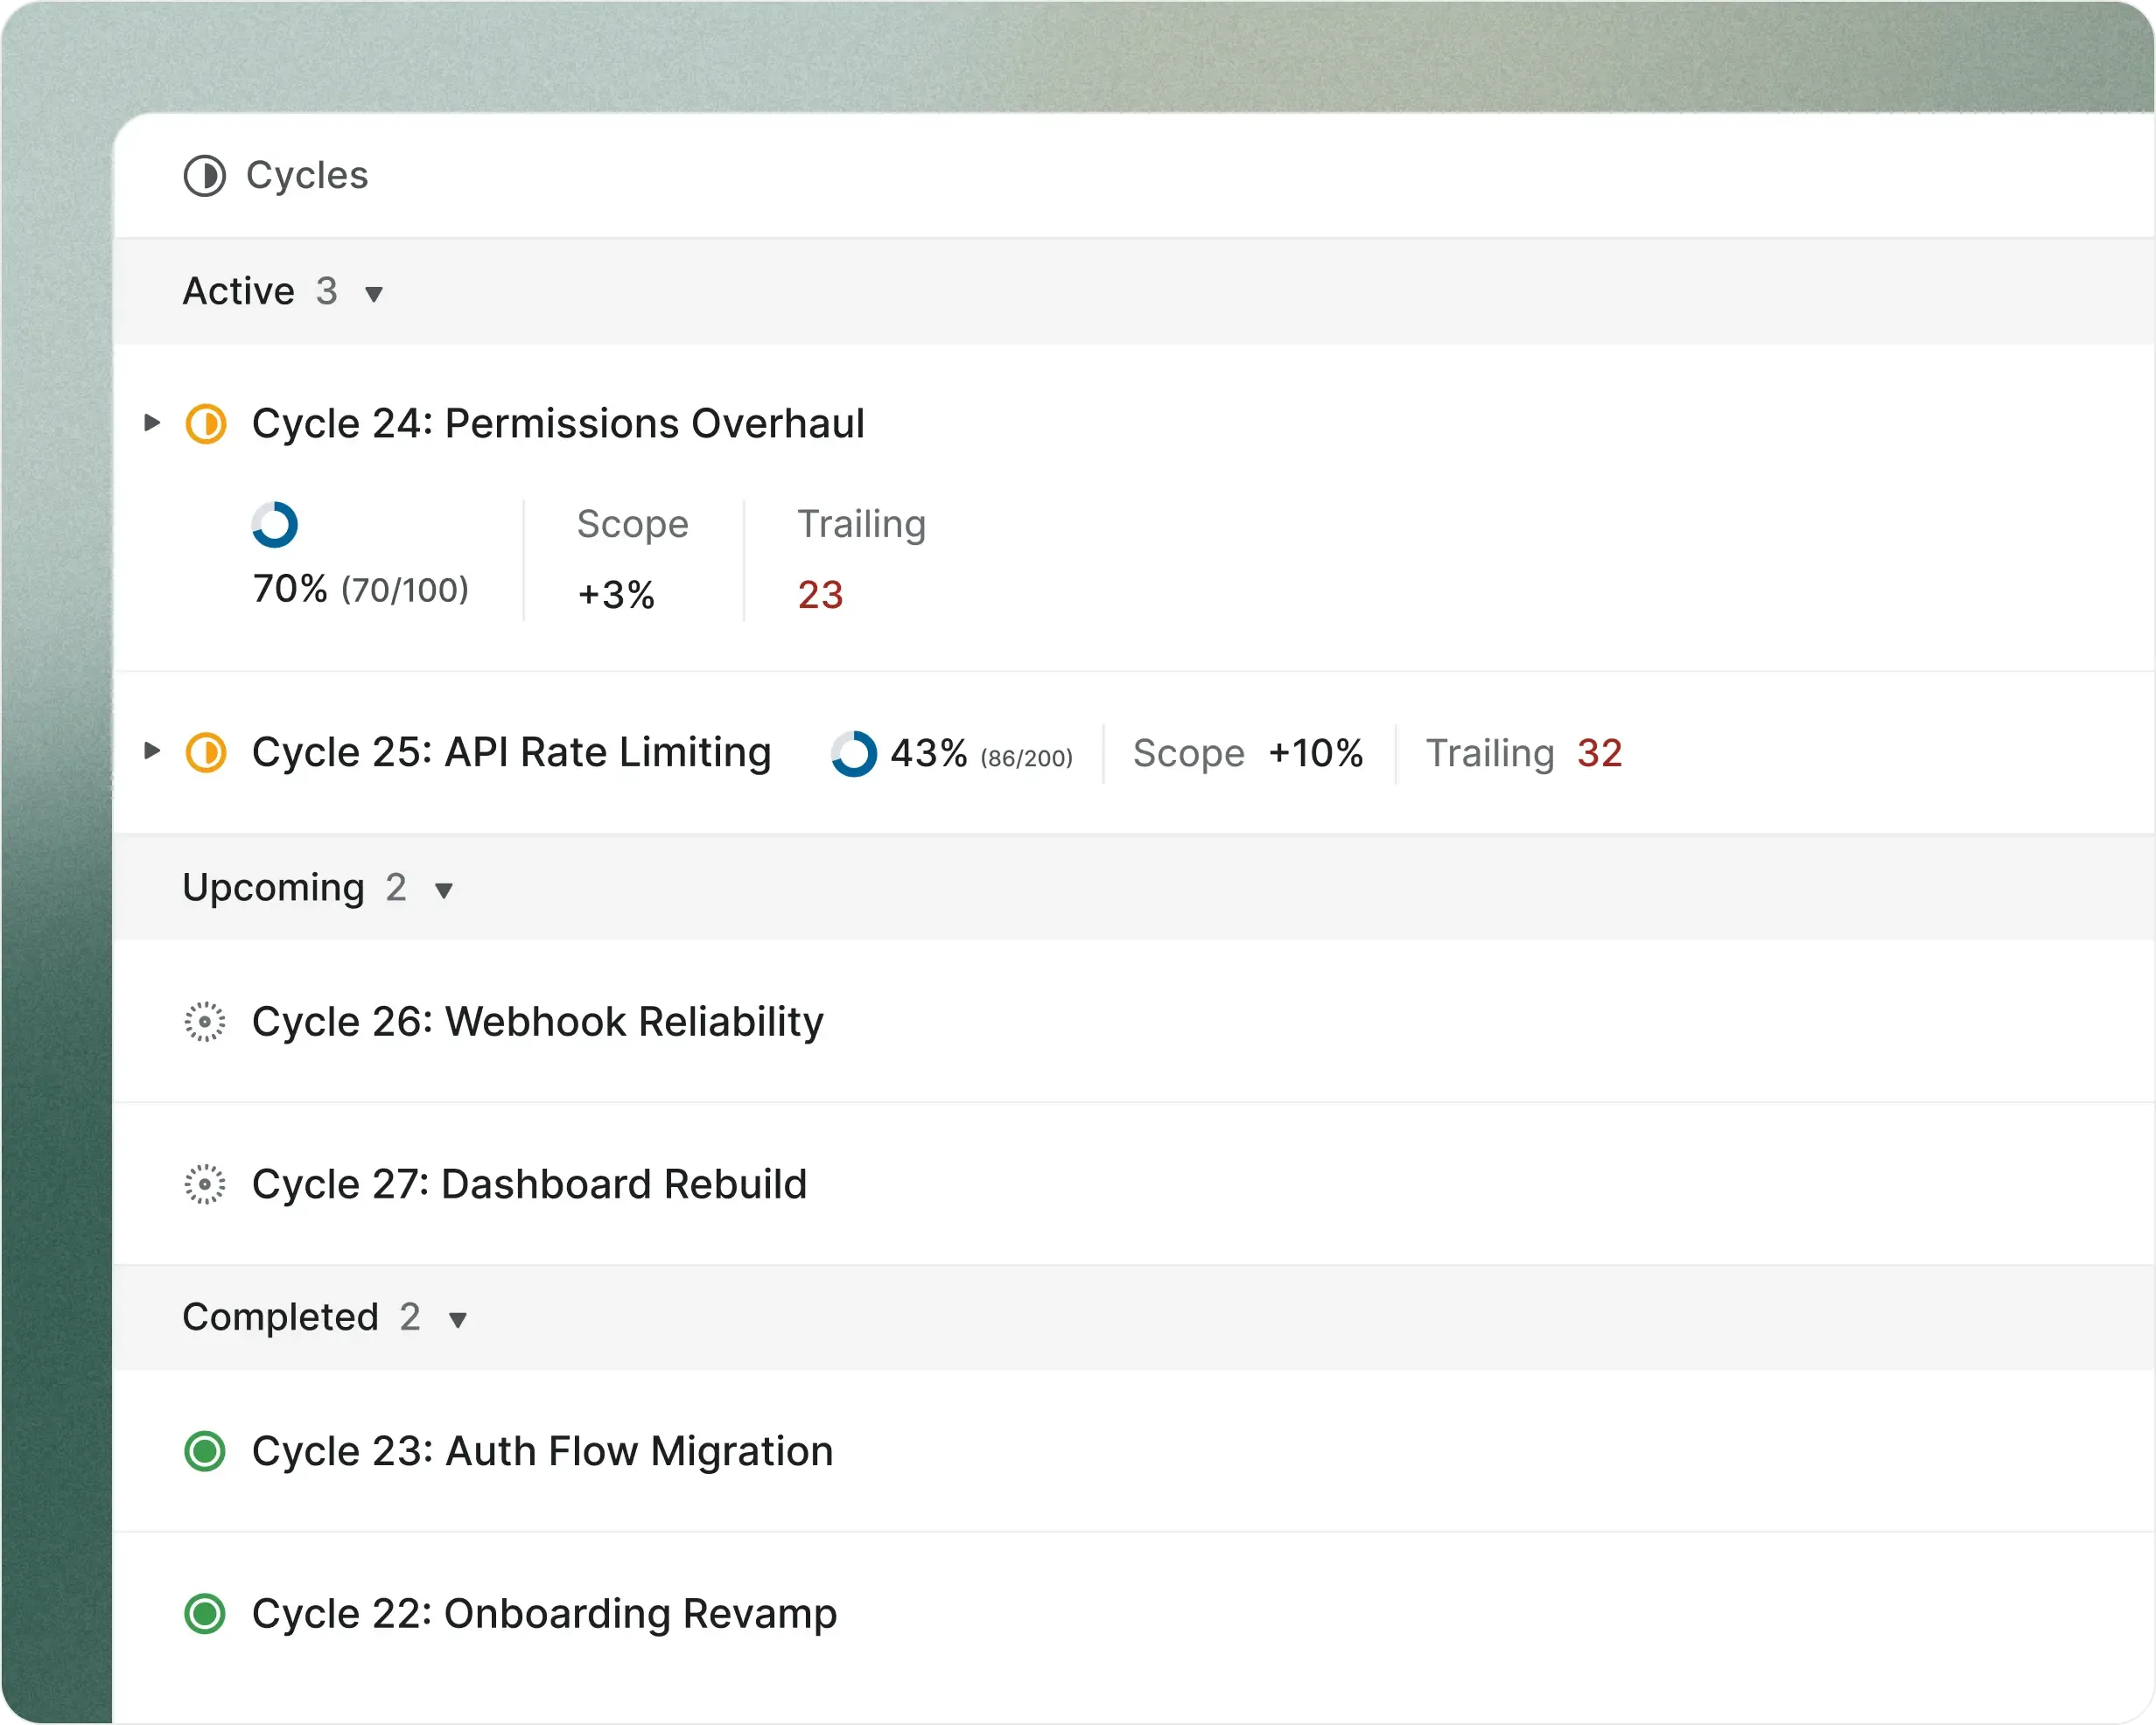Click the completed status icon for Cycle 22
Viewport: 2156px width, 1725px height.
coord(204,1613)
